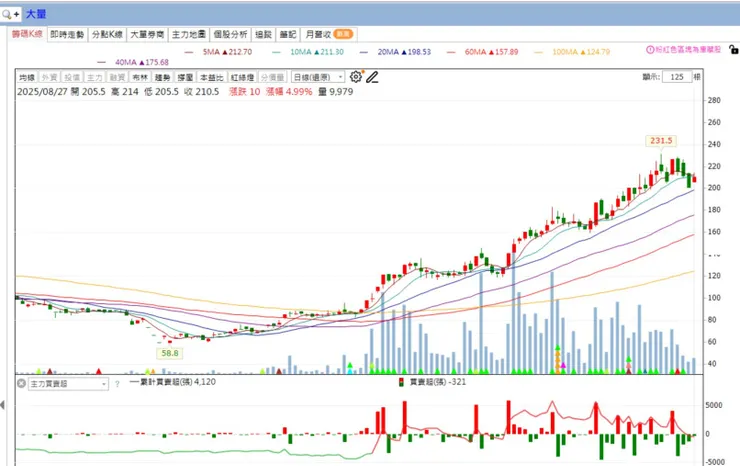Click the 漲幅 4.99% value
The width and height of the screenshot is (740, 466).
[x=289, y=92]
